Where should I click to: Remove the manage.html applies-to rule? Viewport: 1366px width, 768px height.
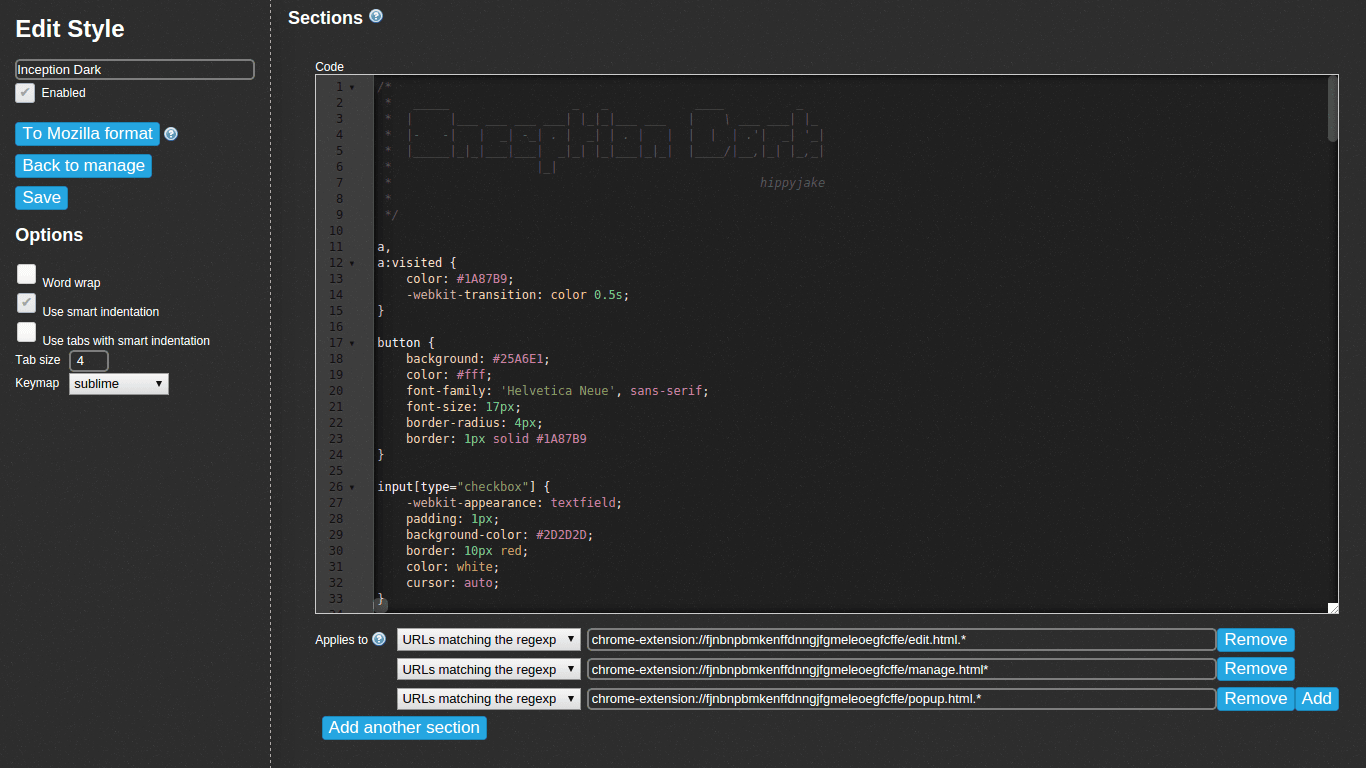click(x=1255, y=669)
